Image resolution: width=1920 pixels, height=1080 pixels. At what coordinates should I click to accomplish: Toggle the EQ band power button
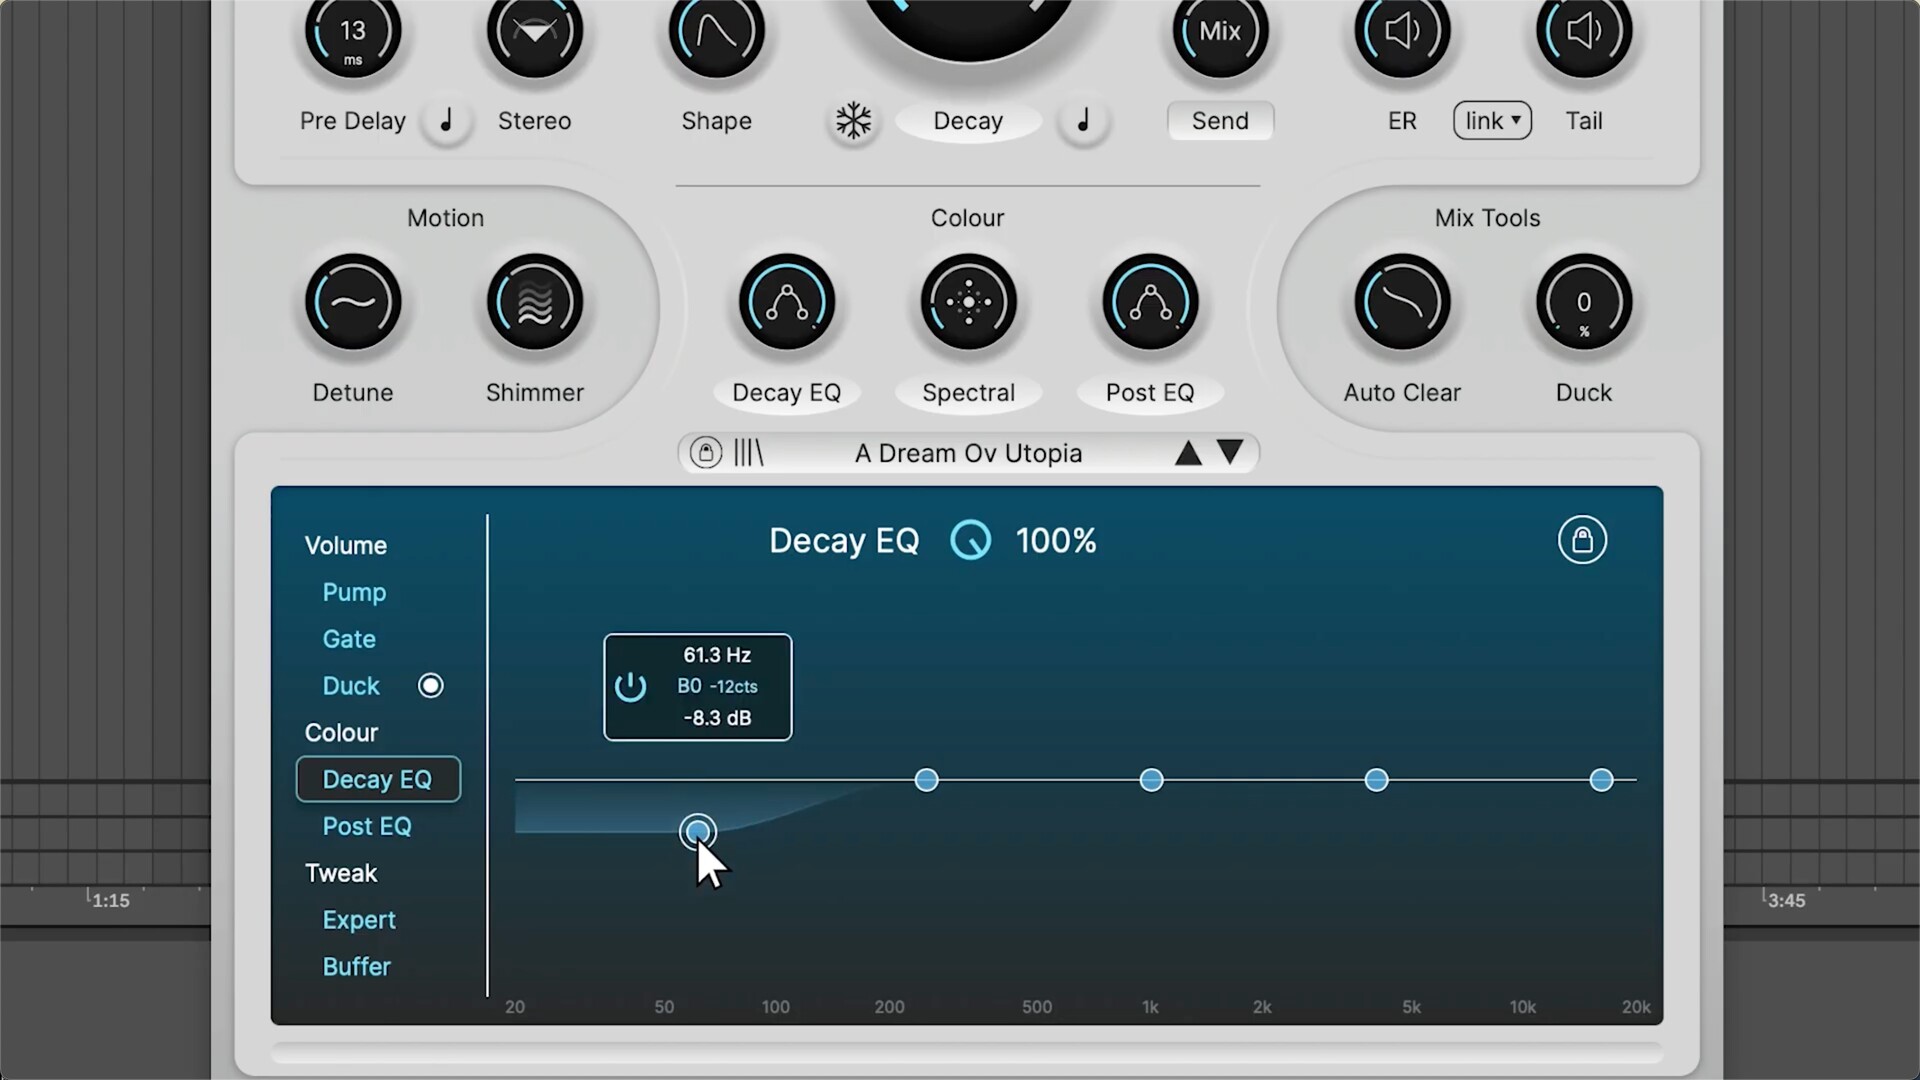(x=630, y=687)
